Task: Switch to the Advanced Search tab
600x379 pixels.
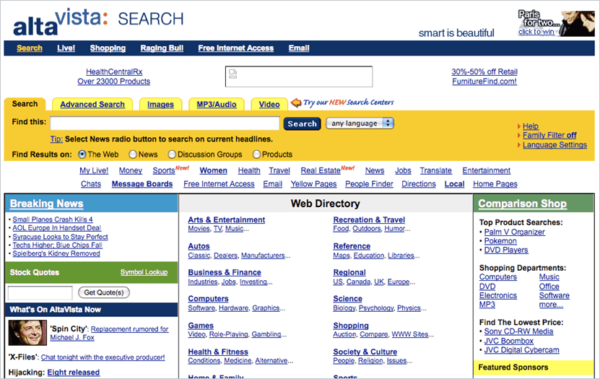Action: point(92,104)
